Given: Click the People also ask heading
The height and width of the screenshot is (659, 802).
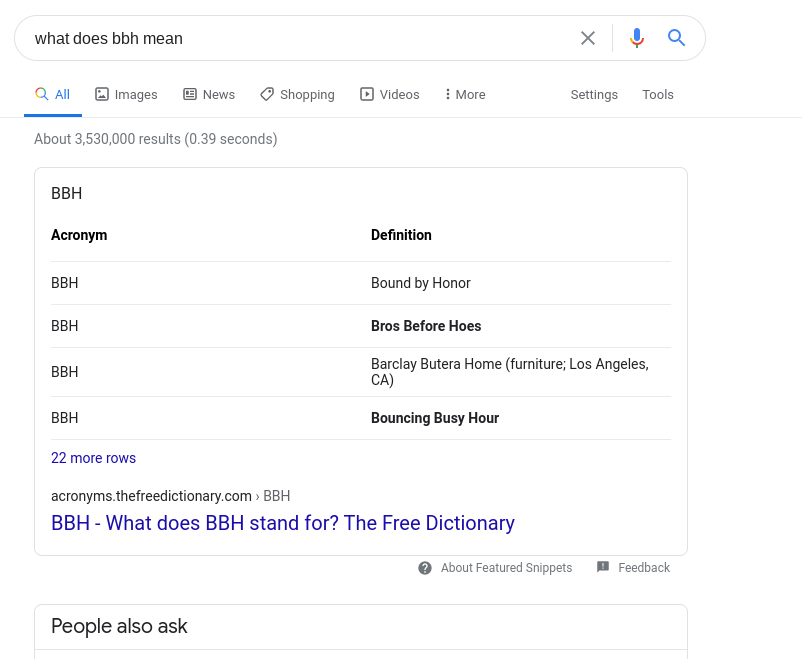Looking at the screenshot, I should pos(119,626).
